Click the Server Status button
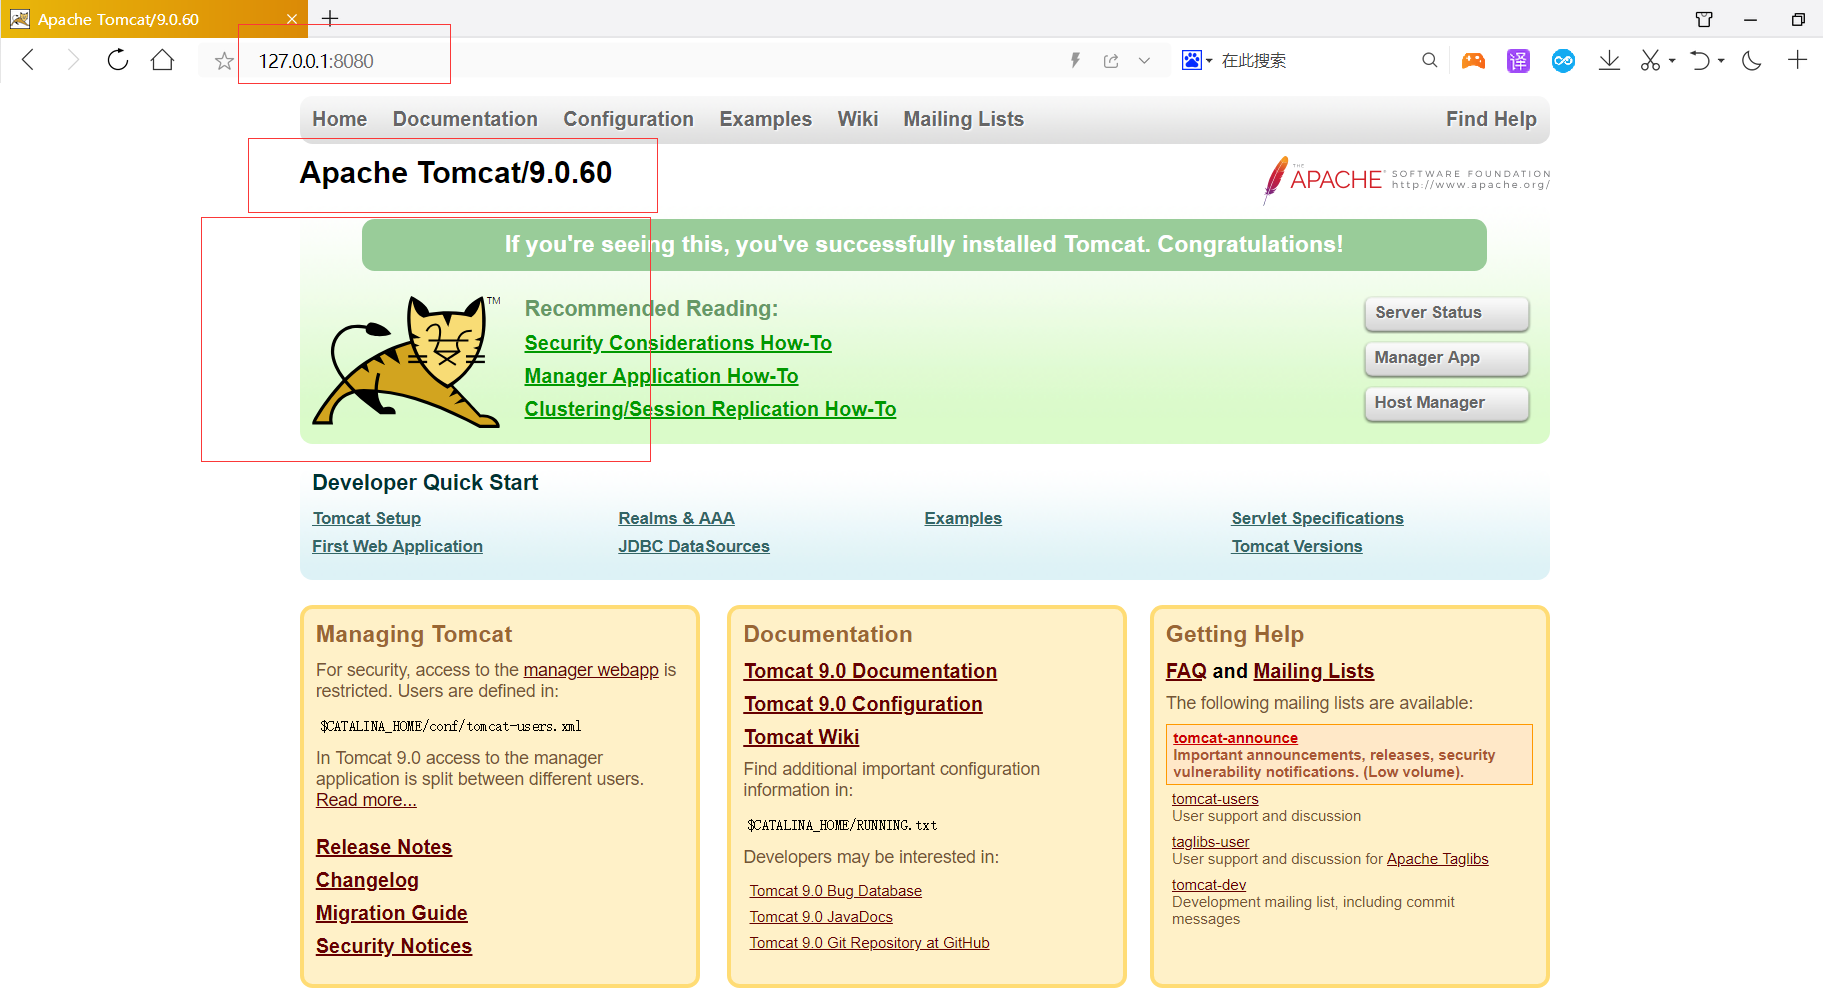 pos(1447,313)
